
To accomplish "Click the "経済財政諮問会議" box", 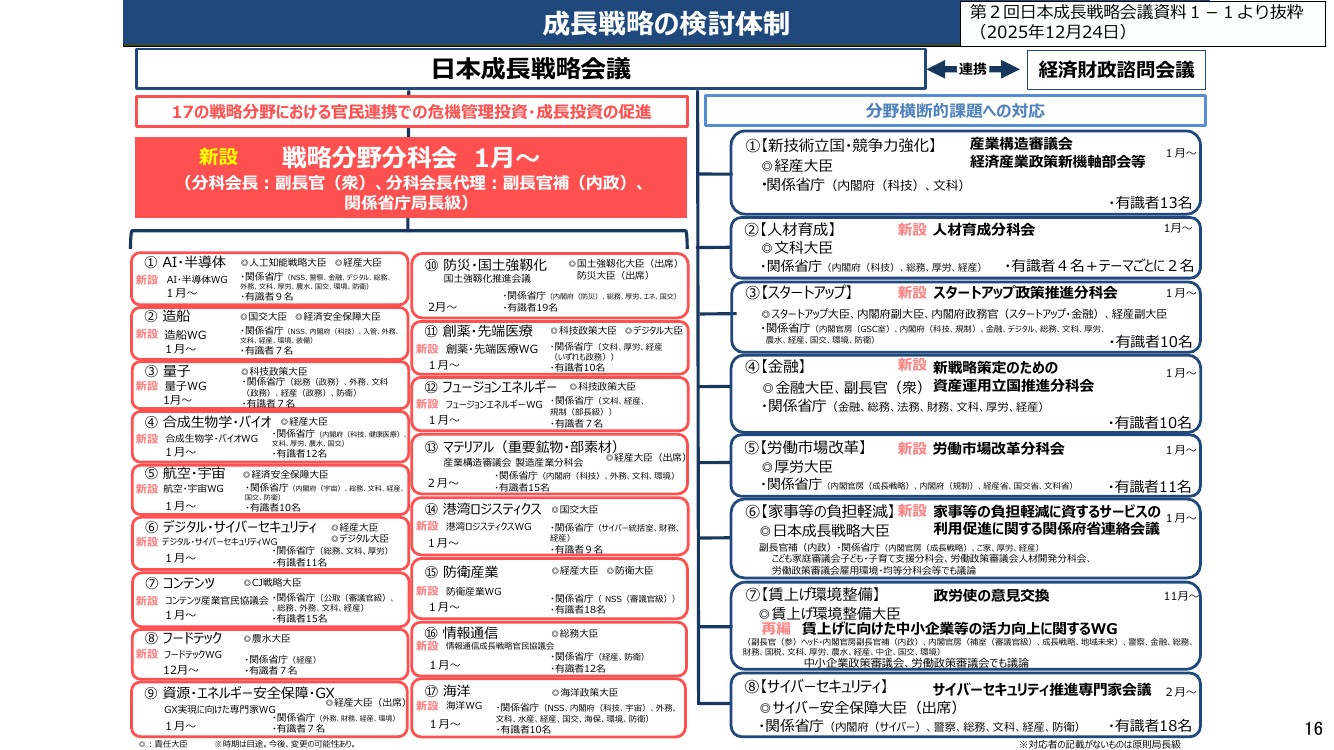I will click(1116, 70).
